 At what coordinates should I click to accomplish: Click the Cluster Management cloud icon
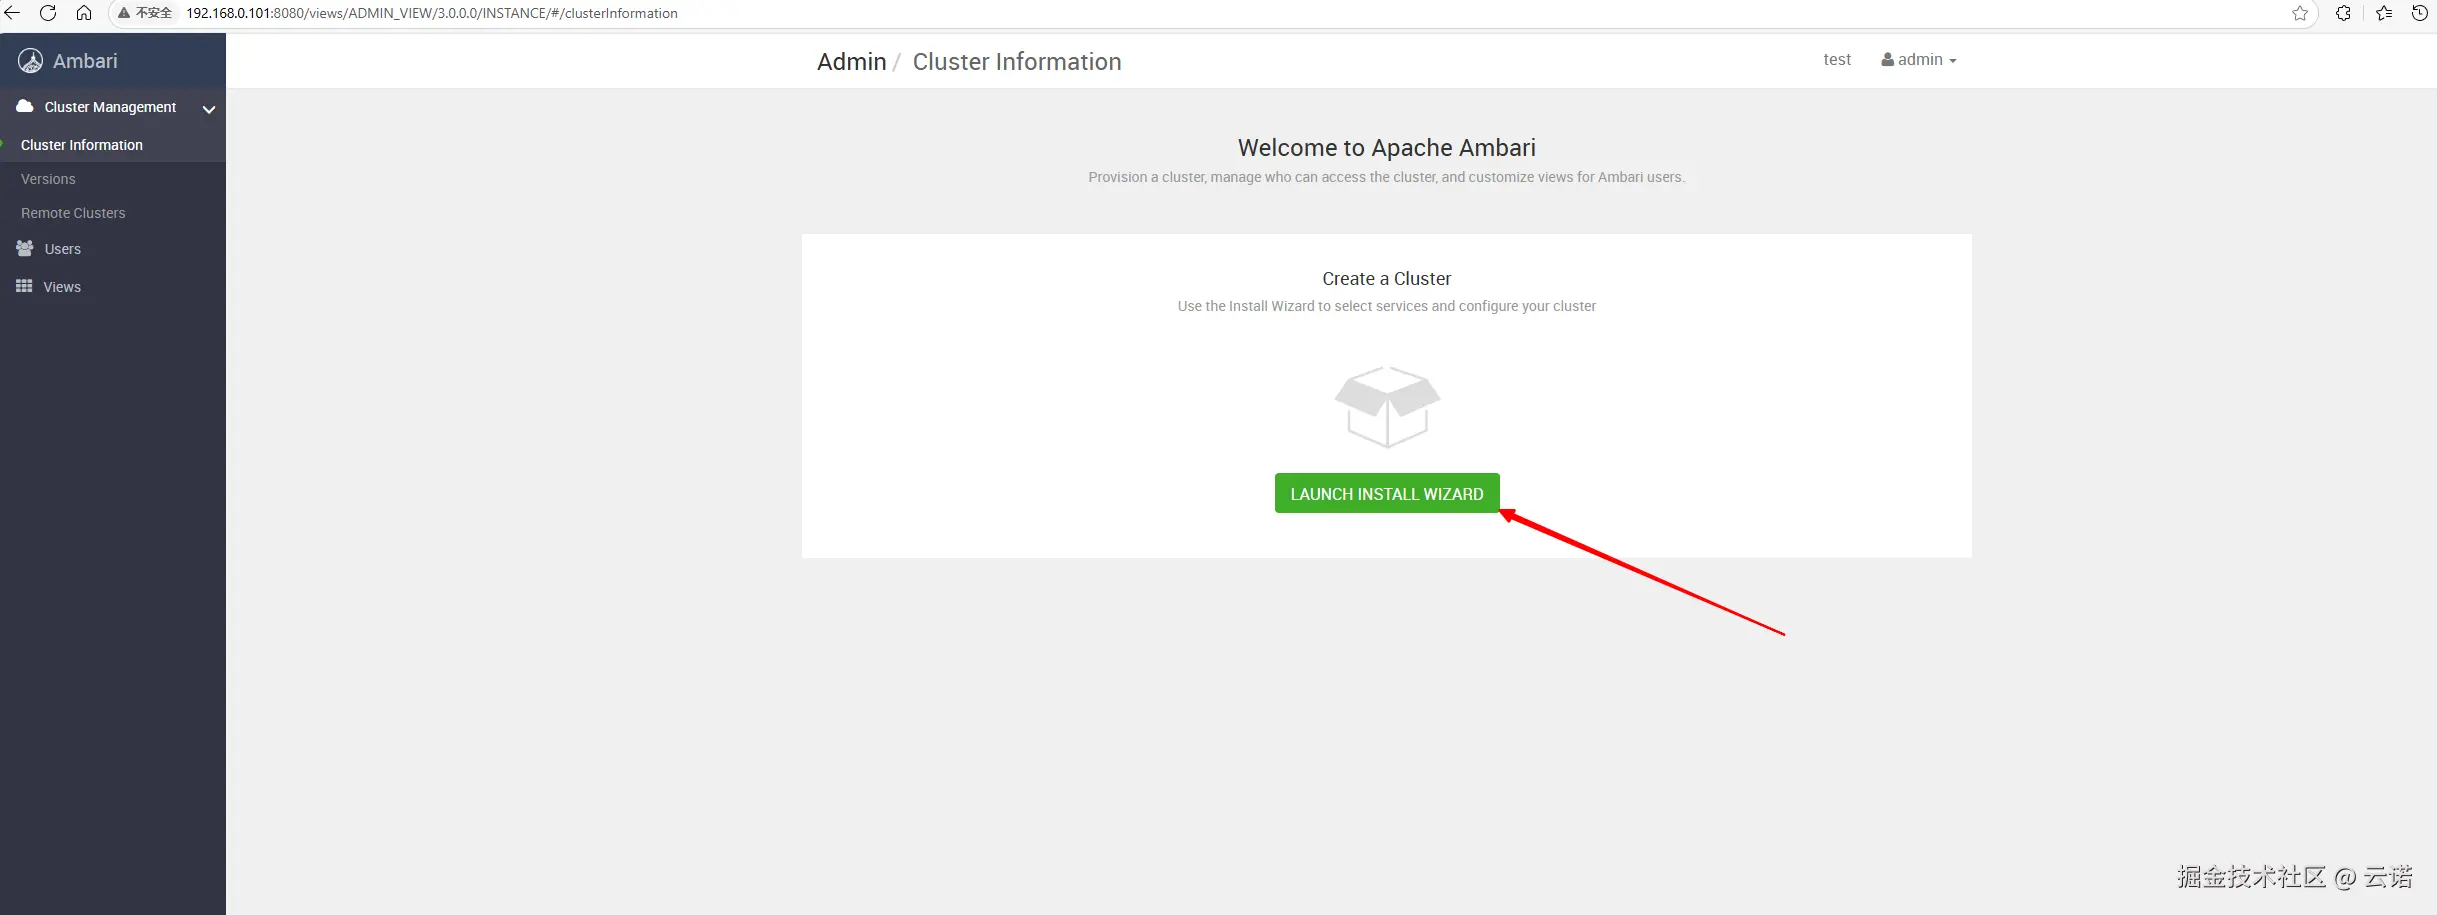click(x=25, y=106)
